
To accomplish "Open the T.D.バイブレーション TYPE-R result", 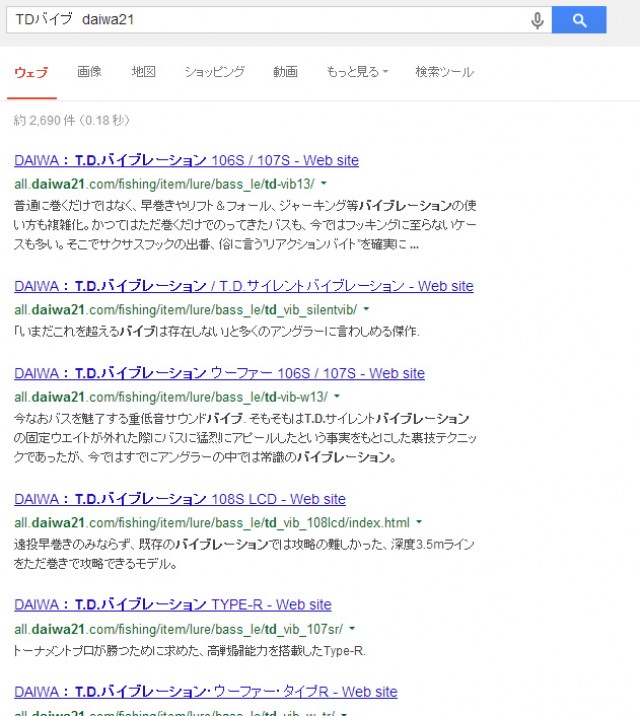I will click(173, 605).
